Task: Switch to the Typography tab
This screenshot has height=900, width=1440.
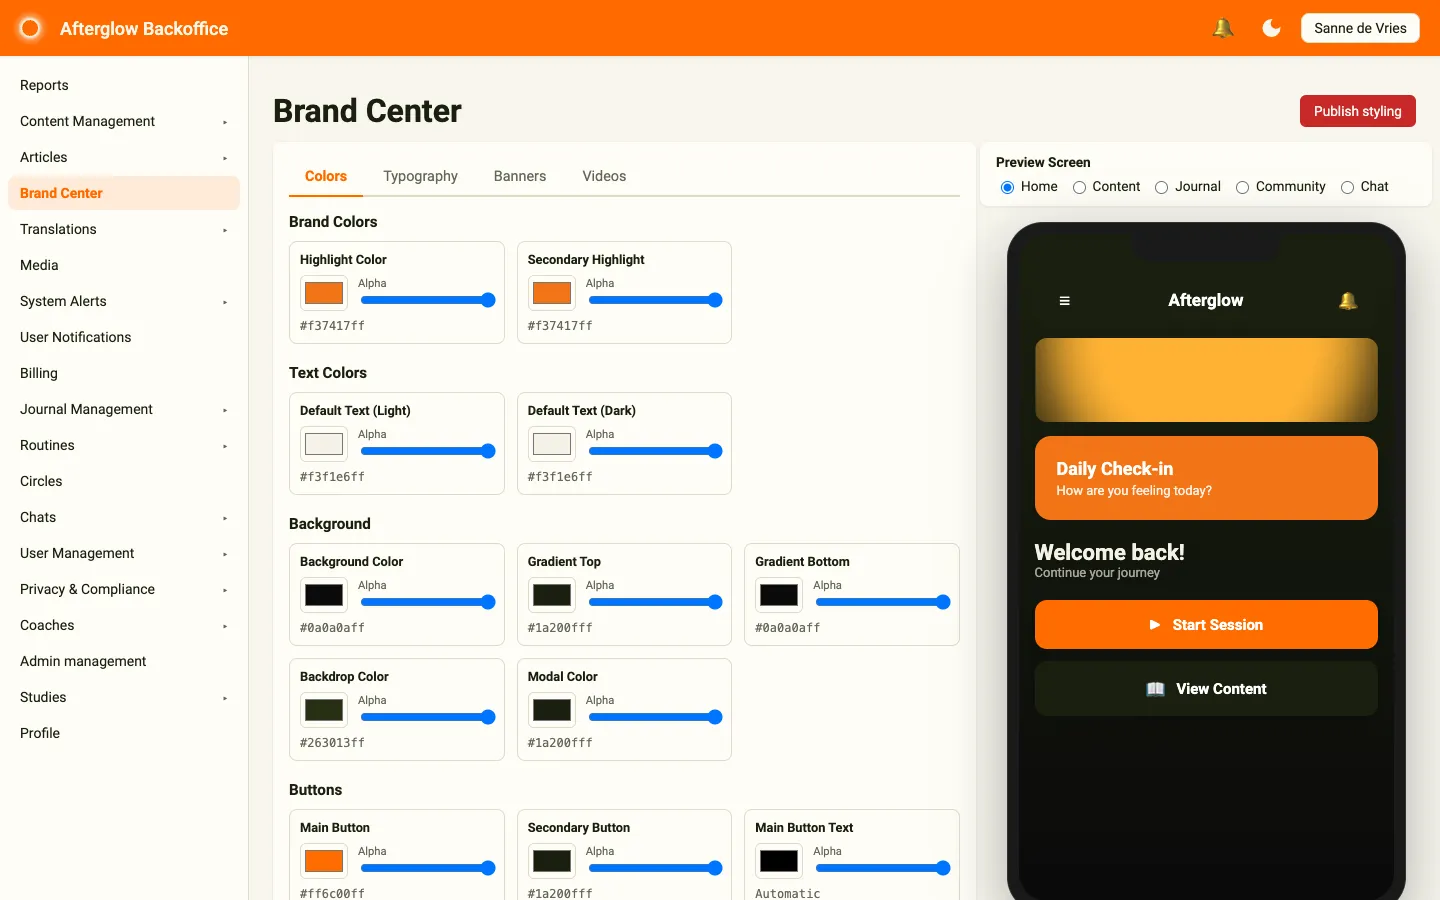Action: [x=420, y=176]
